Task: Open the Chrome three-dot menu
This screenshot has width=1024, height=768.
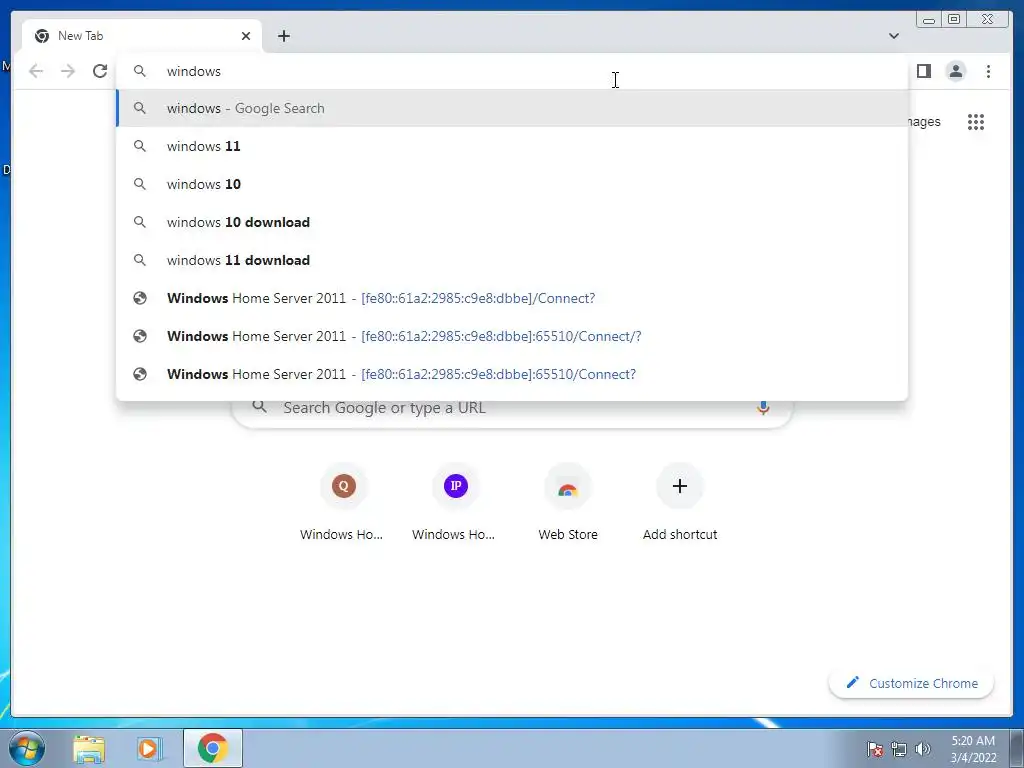Action: (x=988, y=71)
